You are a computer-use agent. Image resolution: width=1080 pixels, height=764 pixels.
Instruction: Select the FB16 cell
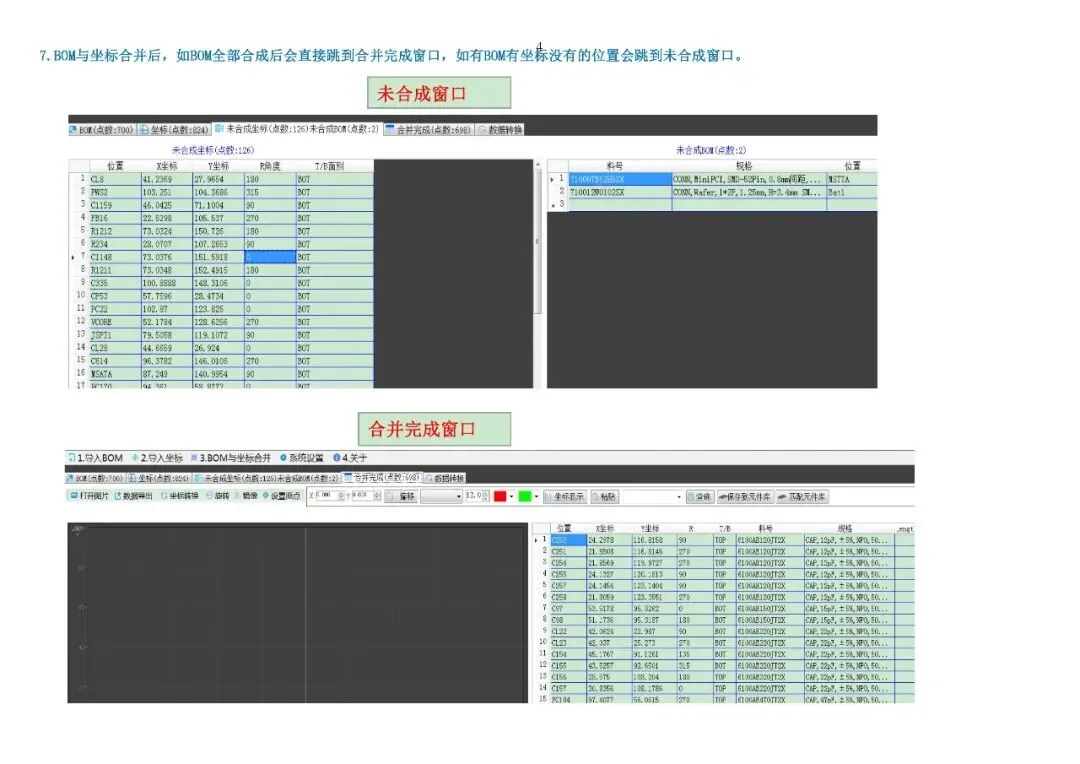point(114,218)
